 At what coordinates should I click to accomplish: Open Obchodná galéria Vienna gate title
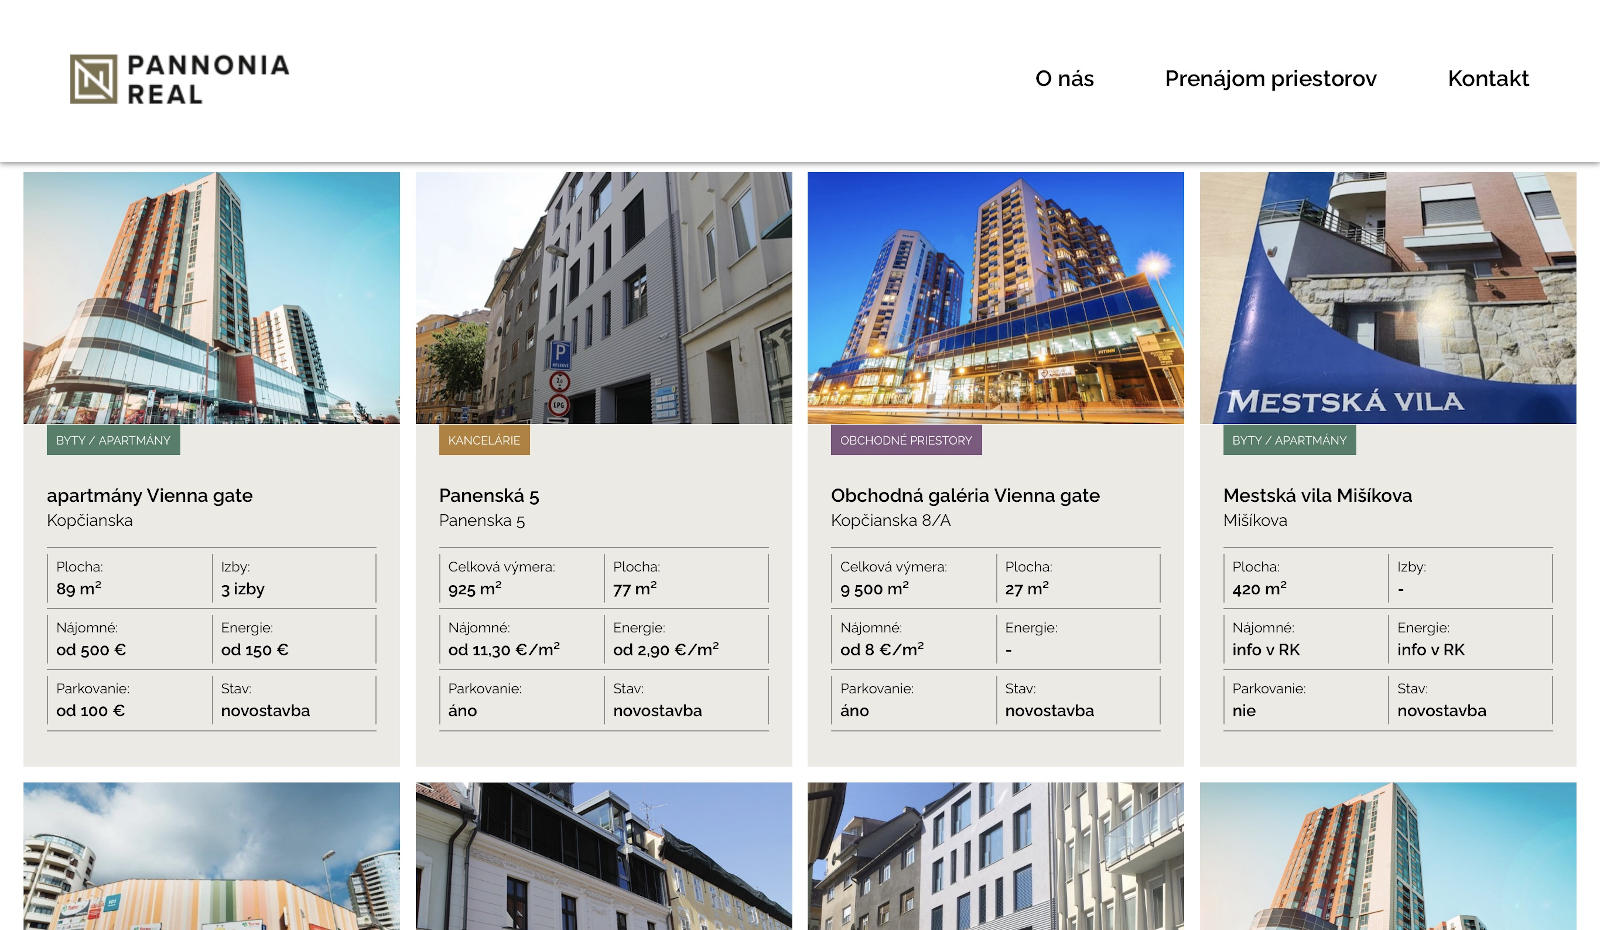(965, 495)
